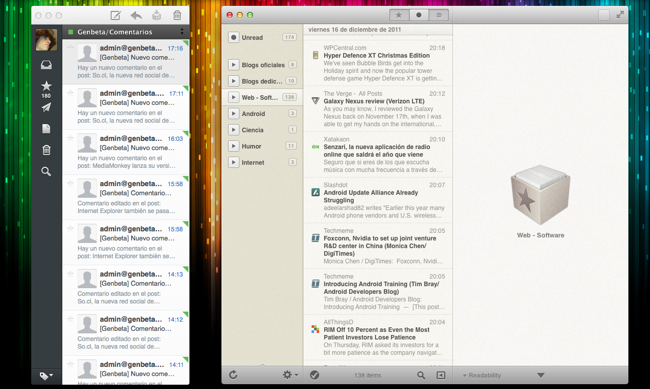Show starred items in Reeder
Screen dimensions: 650x389
pyautogui.click(x=399, y=15)
